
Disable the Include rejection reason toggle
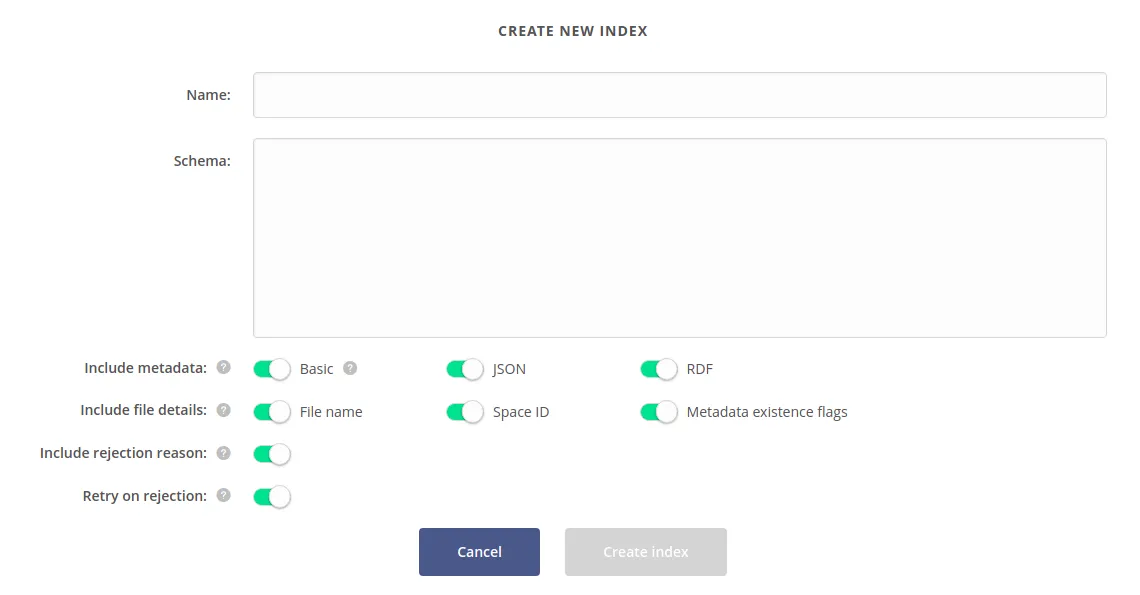pyautogui.click(x=271, y=453)
